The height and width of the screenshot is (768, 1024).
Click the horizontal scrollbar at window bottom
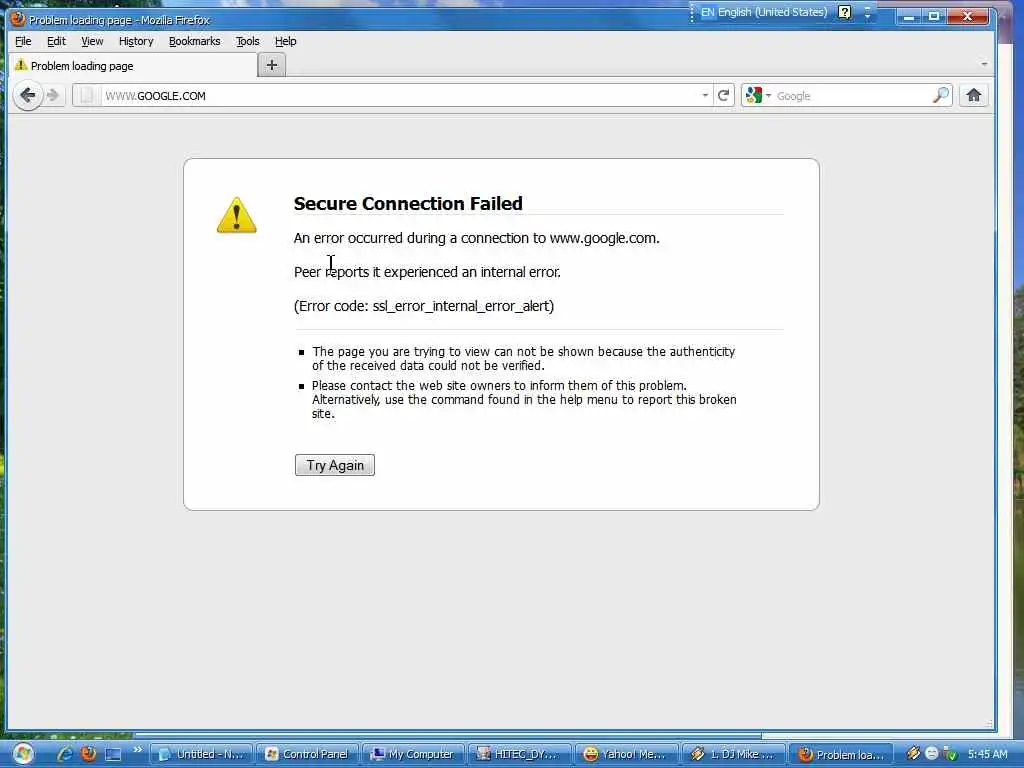(x=447, y=735)
